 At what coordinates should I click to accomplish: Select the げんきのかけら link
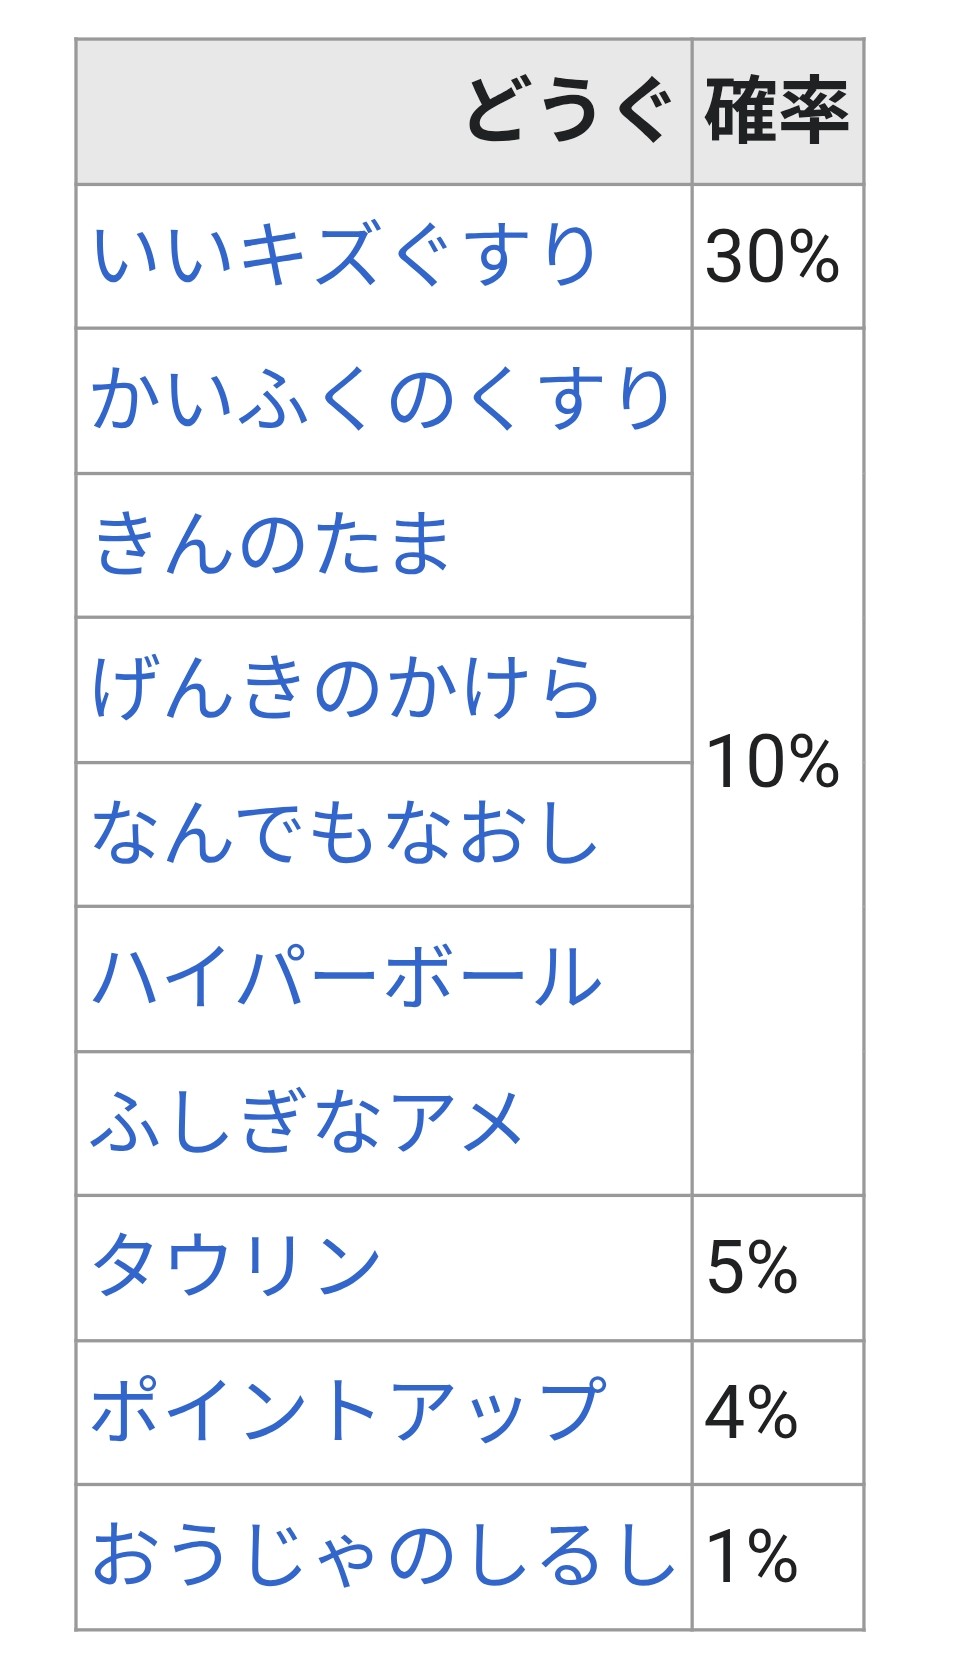346,689
